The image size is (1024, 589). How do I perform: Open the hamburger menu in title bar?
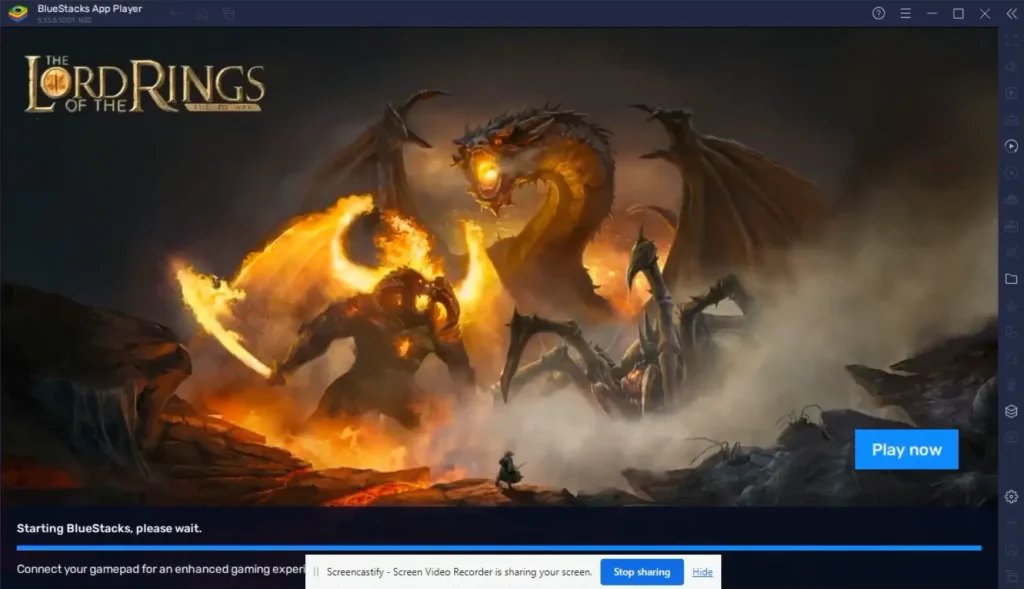(x=905, y=13)
